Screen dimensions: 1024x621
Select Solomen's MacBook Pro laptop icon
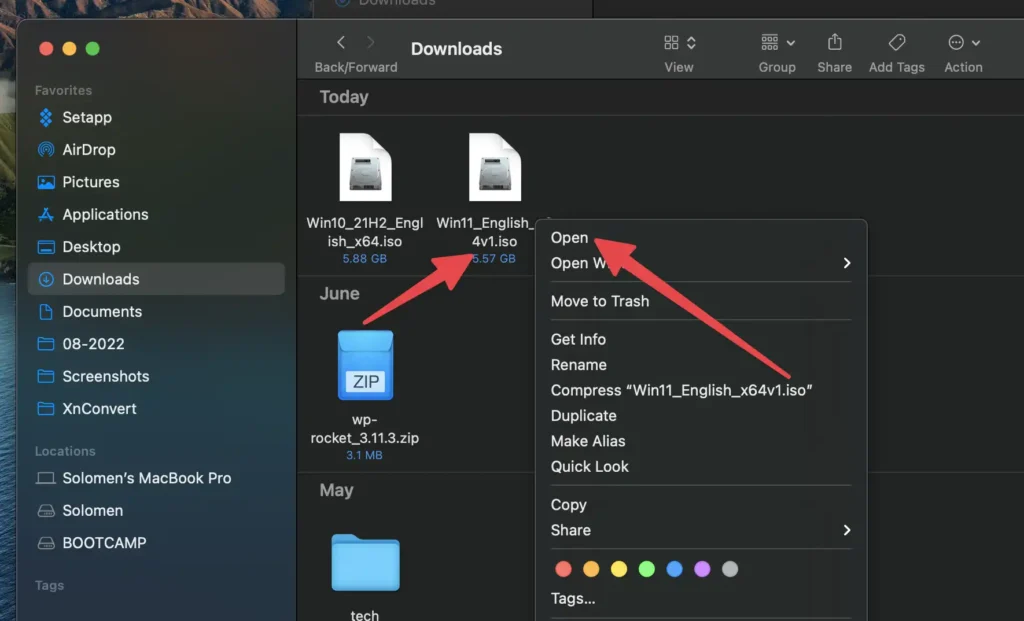[46, 478]
